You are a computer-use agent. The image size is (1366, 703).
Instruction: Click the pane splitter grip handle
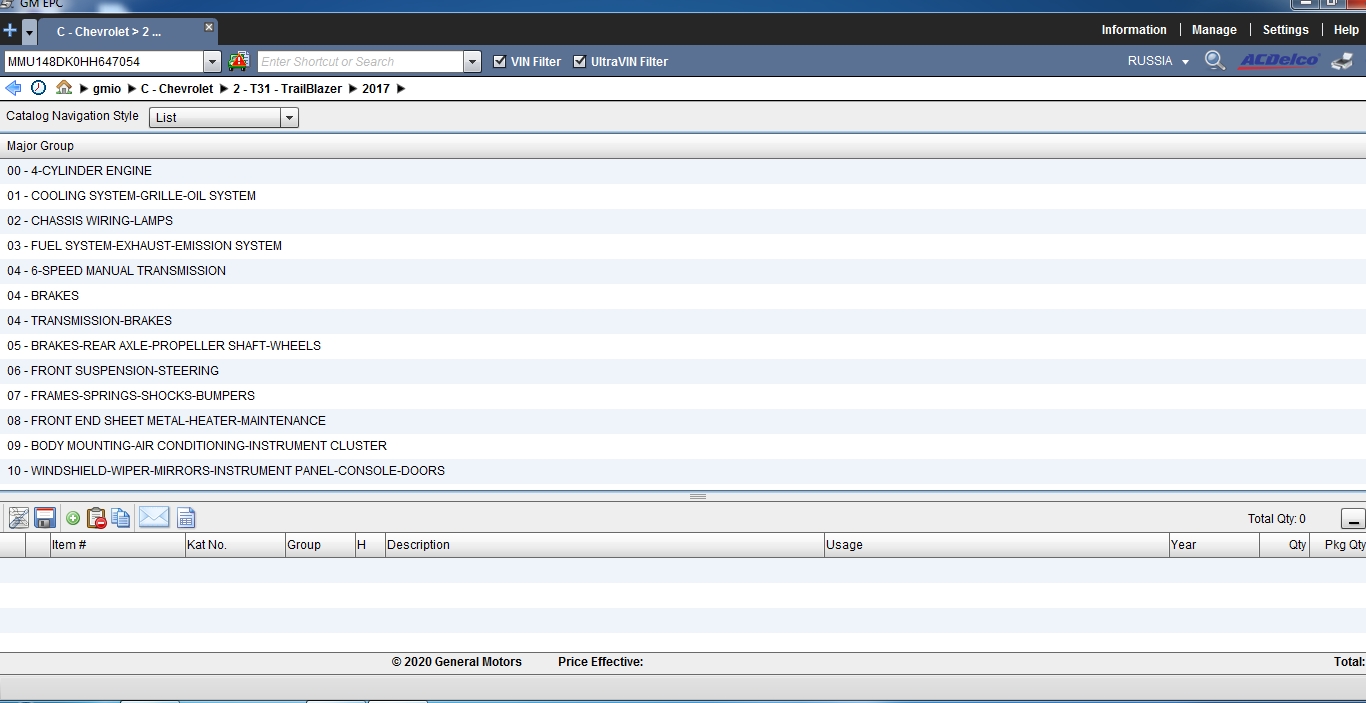(x=698, y=496)
